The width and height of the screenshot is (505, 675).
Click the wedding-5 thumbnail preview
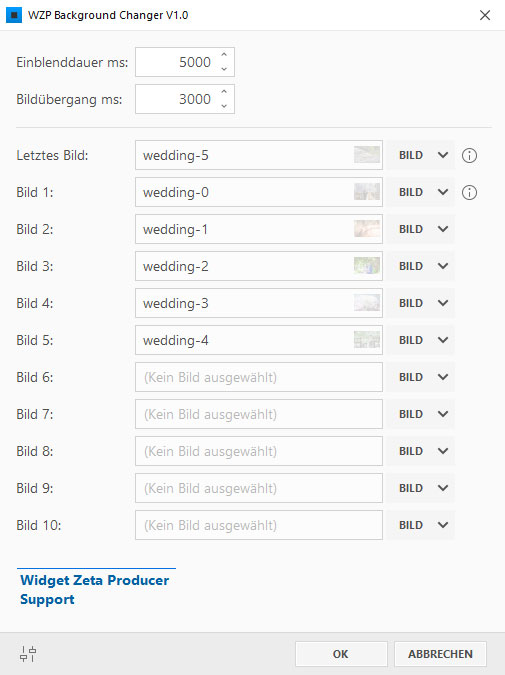pyautogui.click(x=367, y=155)
